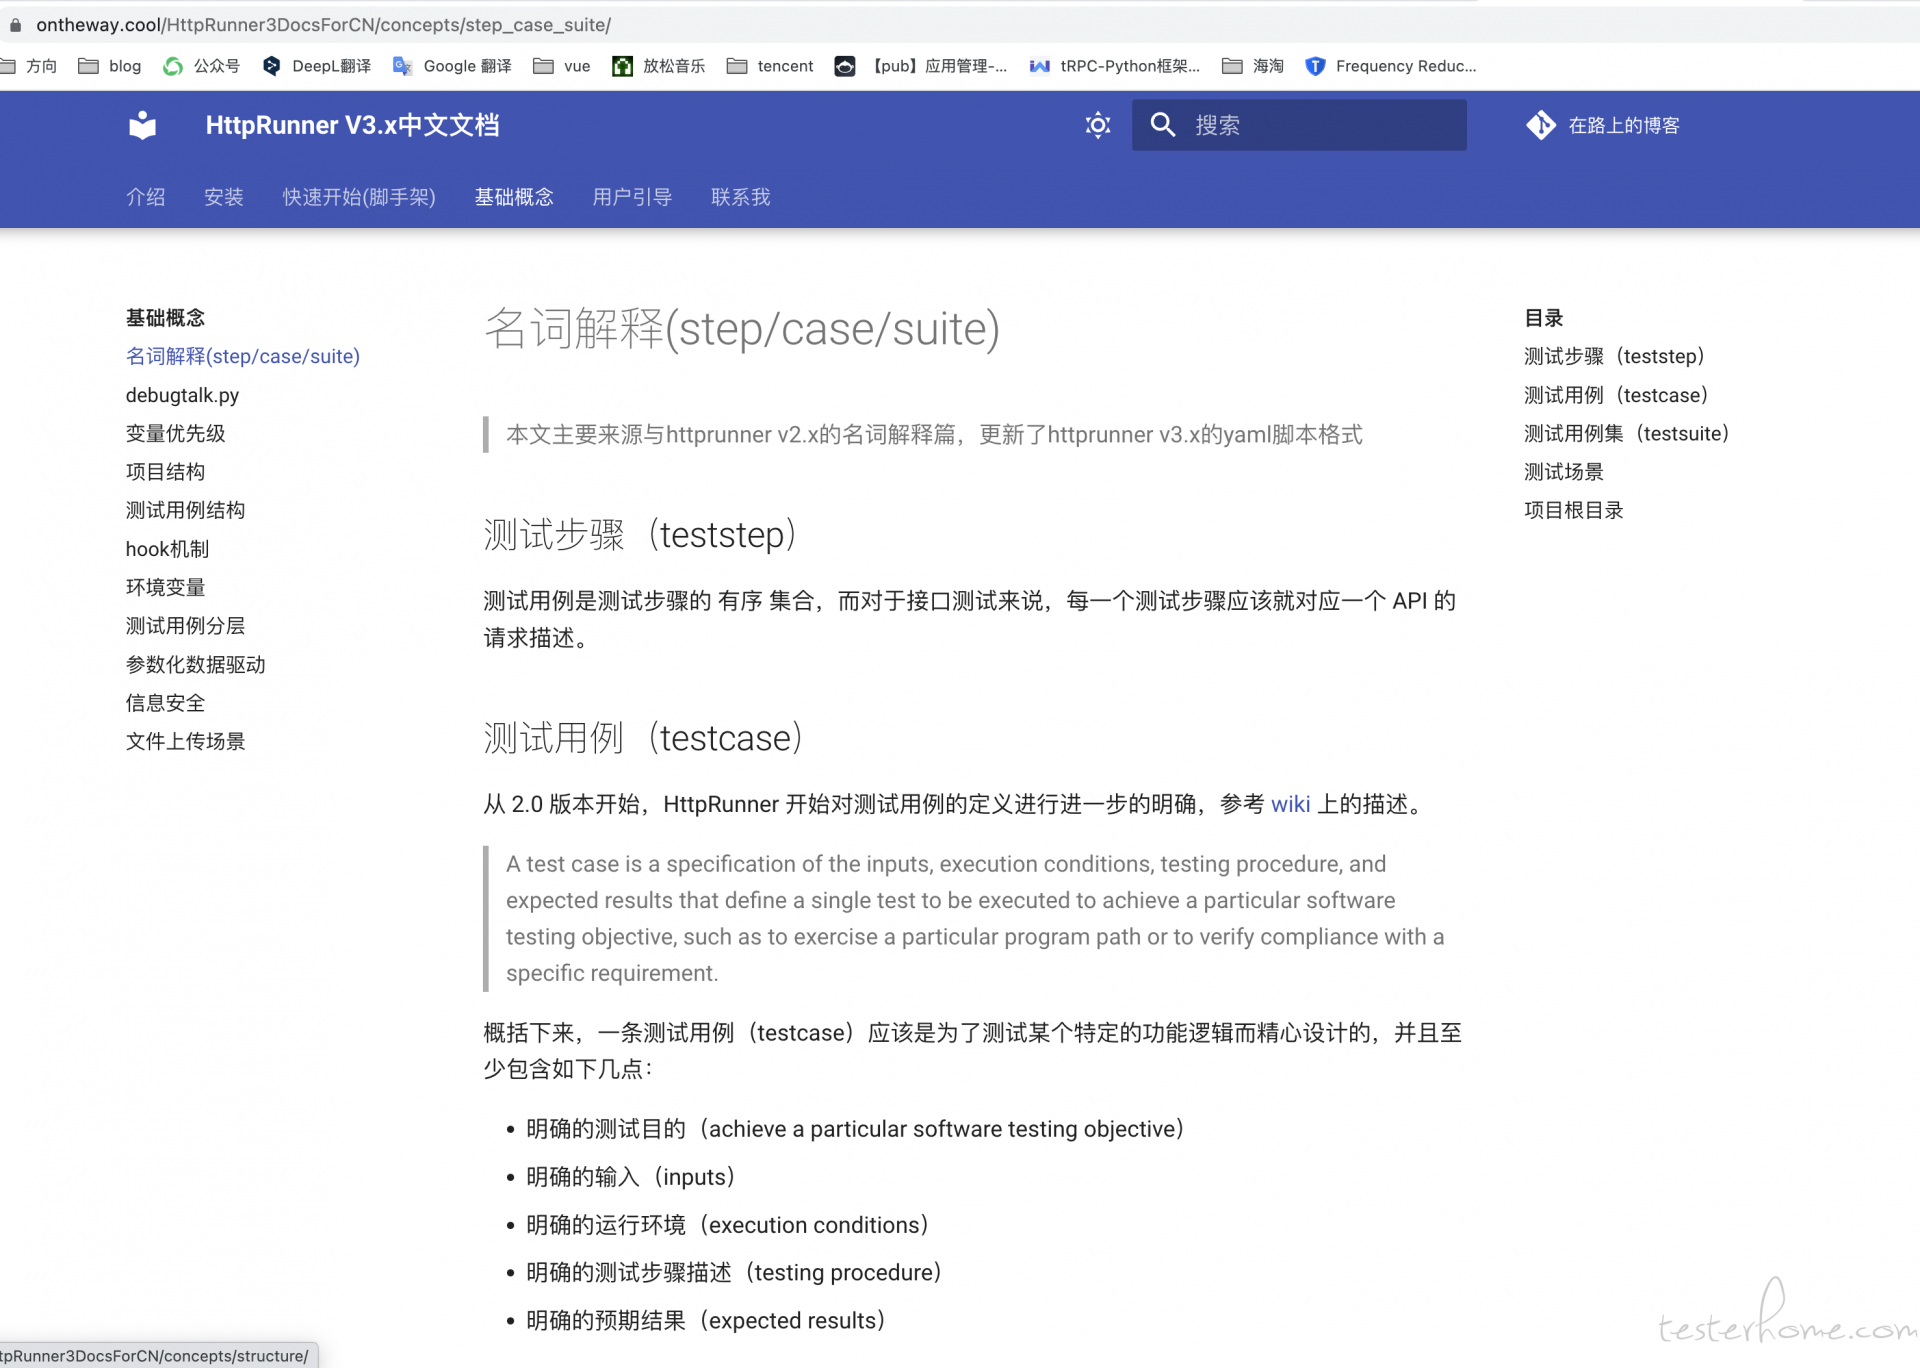
Task: Switch to the 用户引导 tab
Action: pyautogui.click(x=632, y=197)
